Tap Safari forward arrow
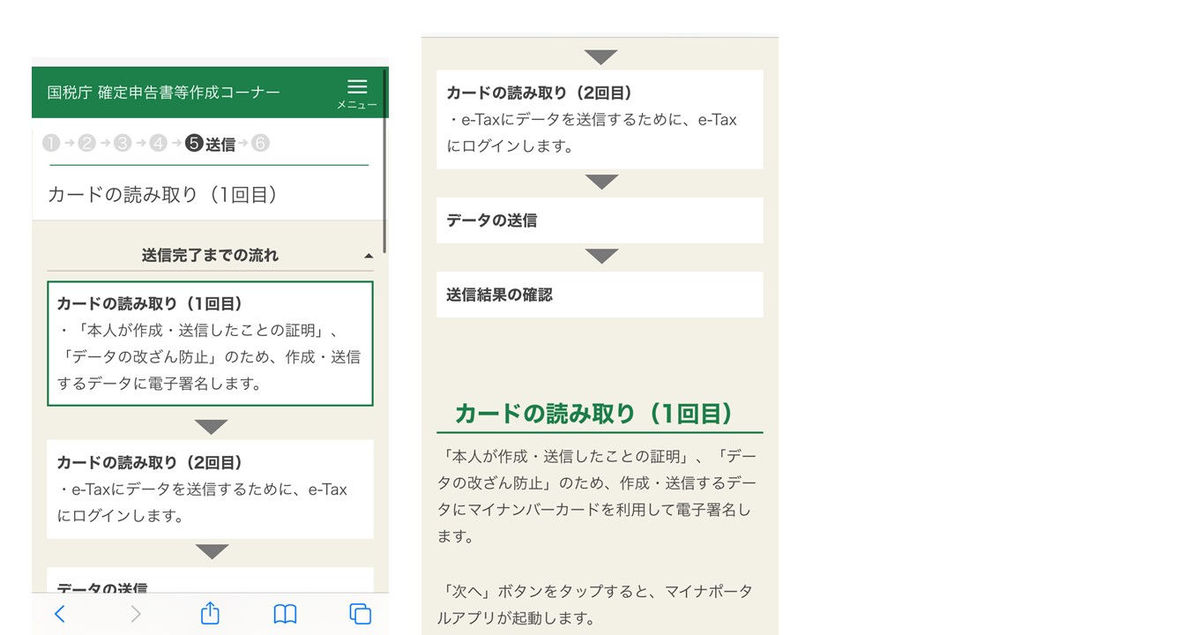Screen dimensions: 1200x635 coord(136,614)
